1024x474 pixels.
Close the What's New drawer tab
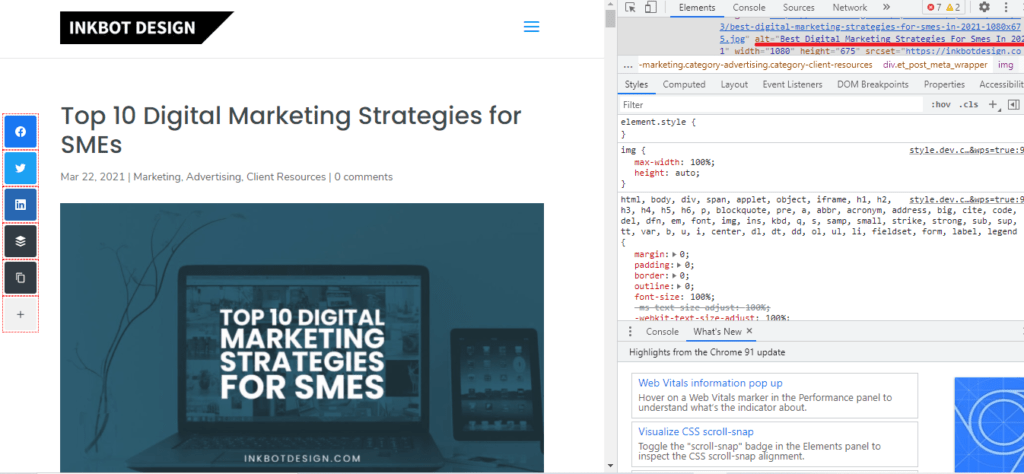click(x=749, y=331)
